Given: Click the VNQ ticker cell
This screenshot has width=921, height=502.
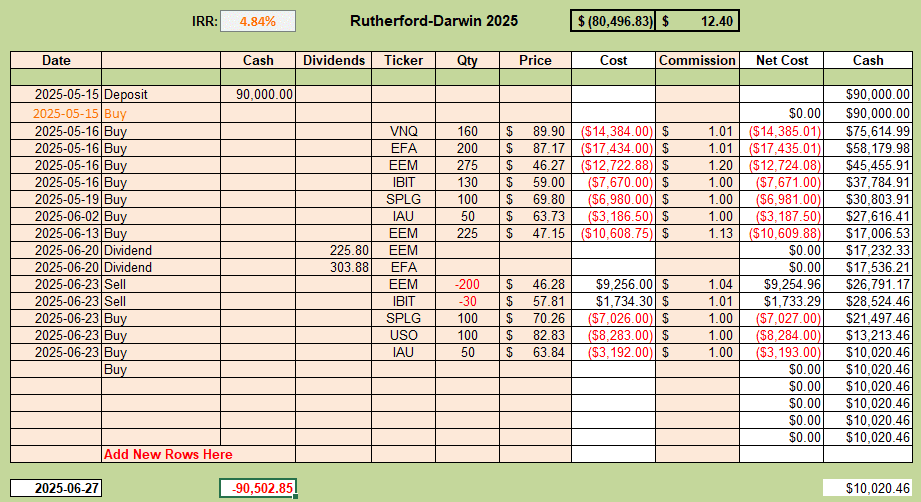Looking at the screenshot, I should 404,132.
